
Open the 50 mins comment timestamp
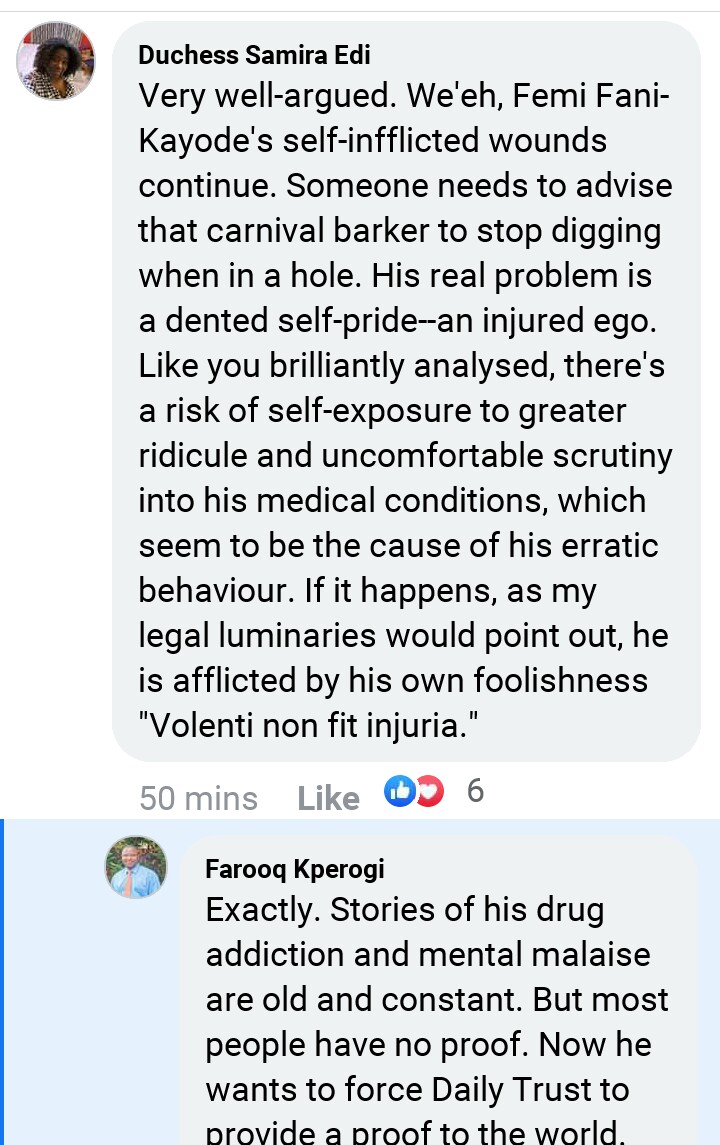(x=198, y=798)
